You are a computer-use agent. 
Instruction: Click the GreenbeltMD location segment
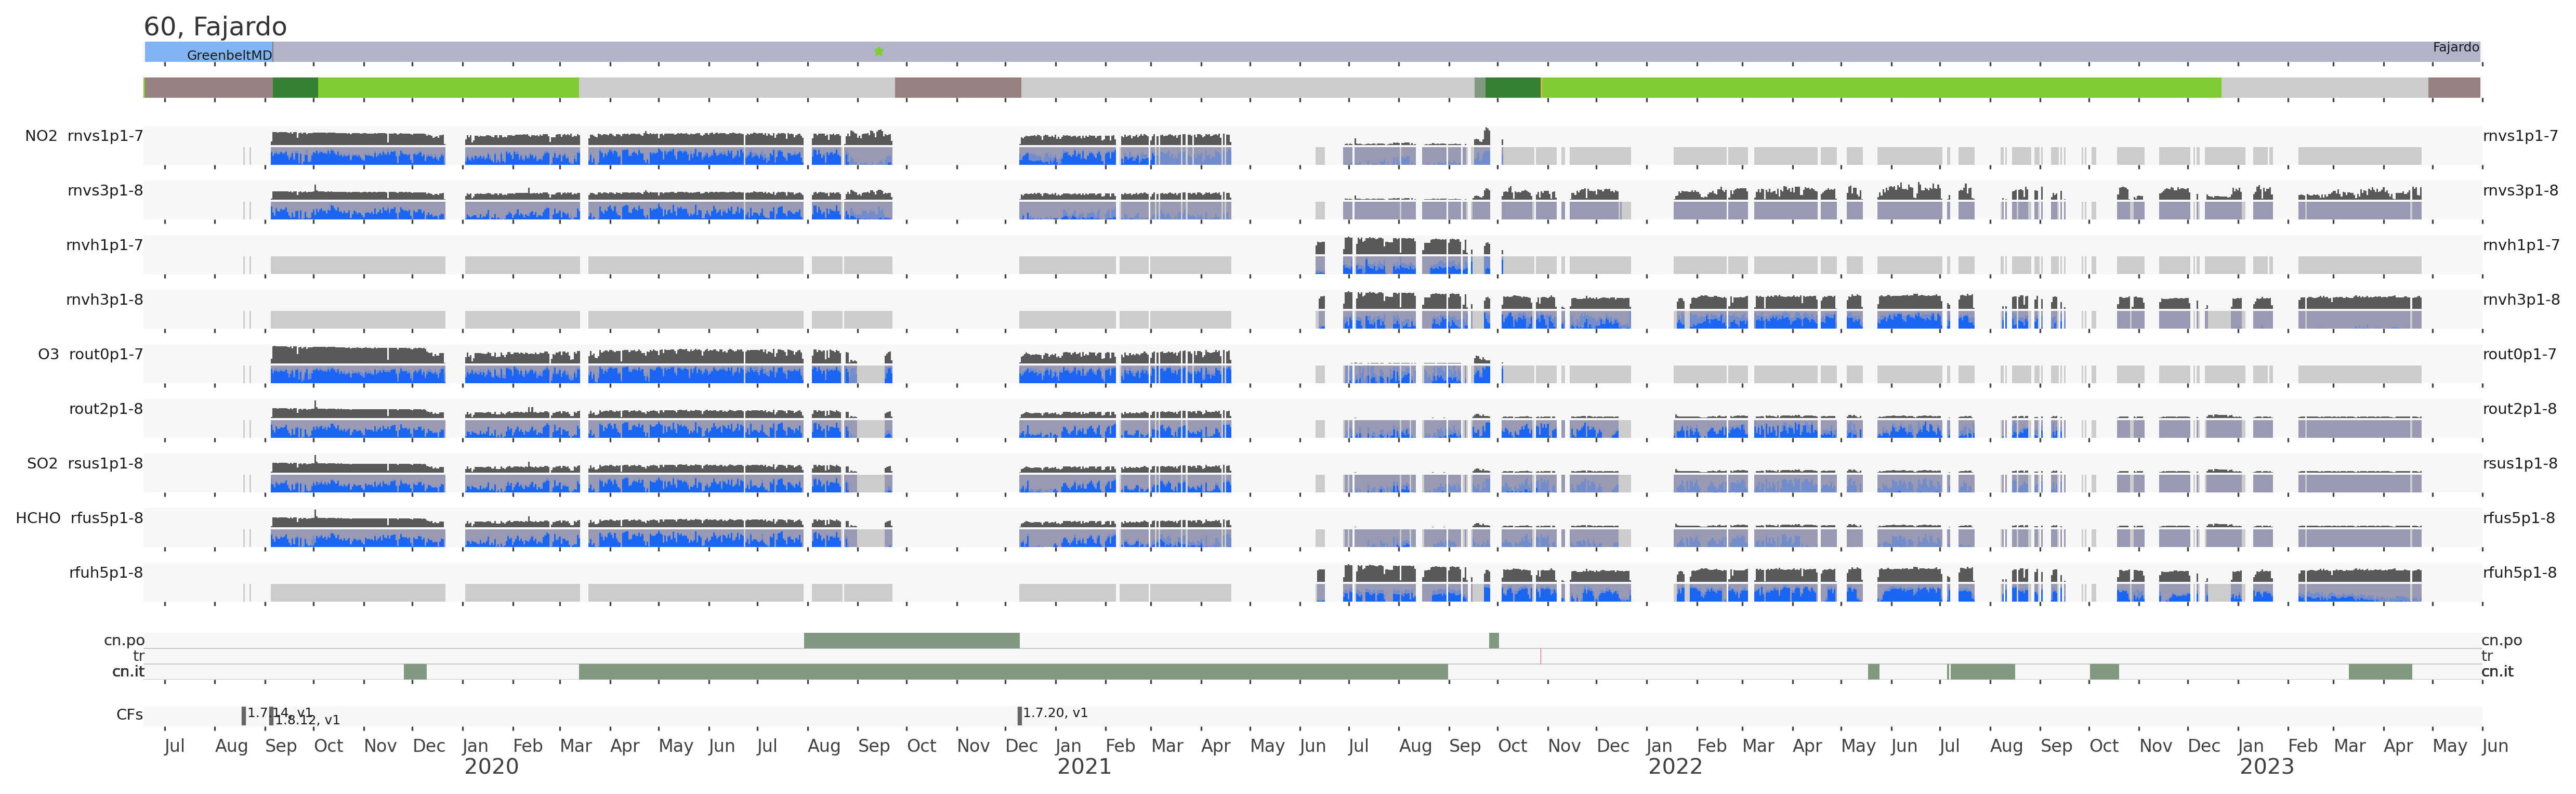click(x=209, y=53)
